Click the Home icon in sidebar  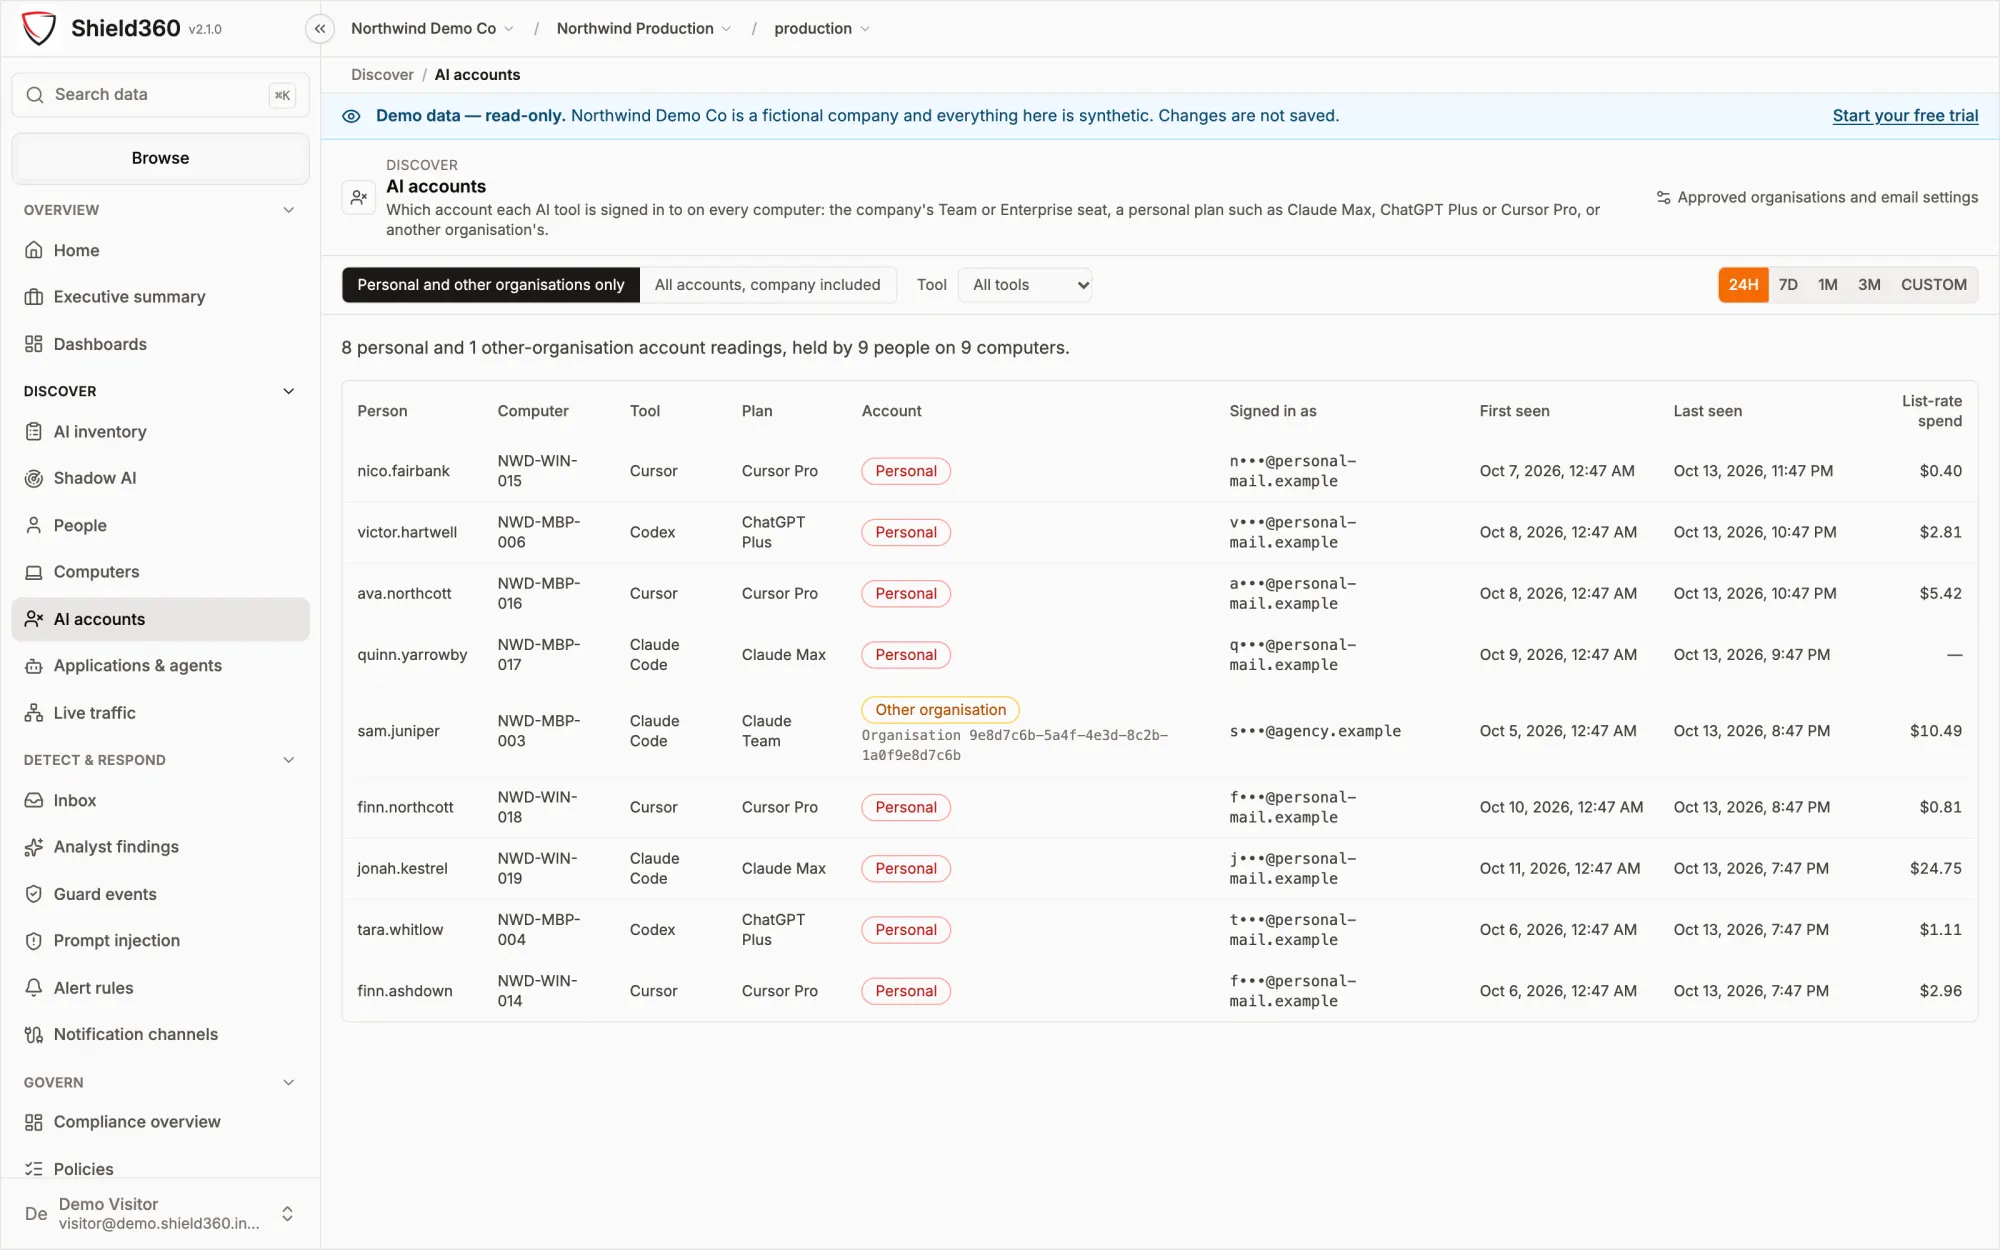34,250
